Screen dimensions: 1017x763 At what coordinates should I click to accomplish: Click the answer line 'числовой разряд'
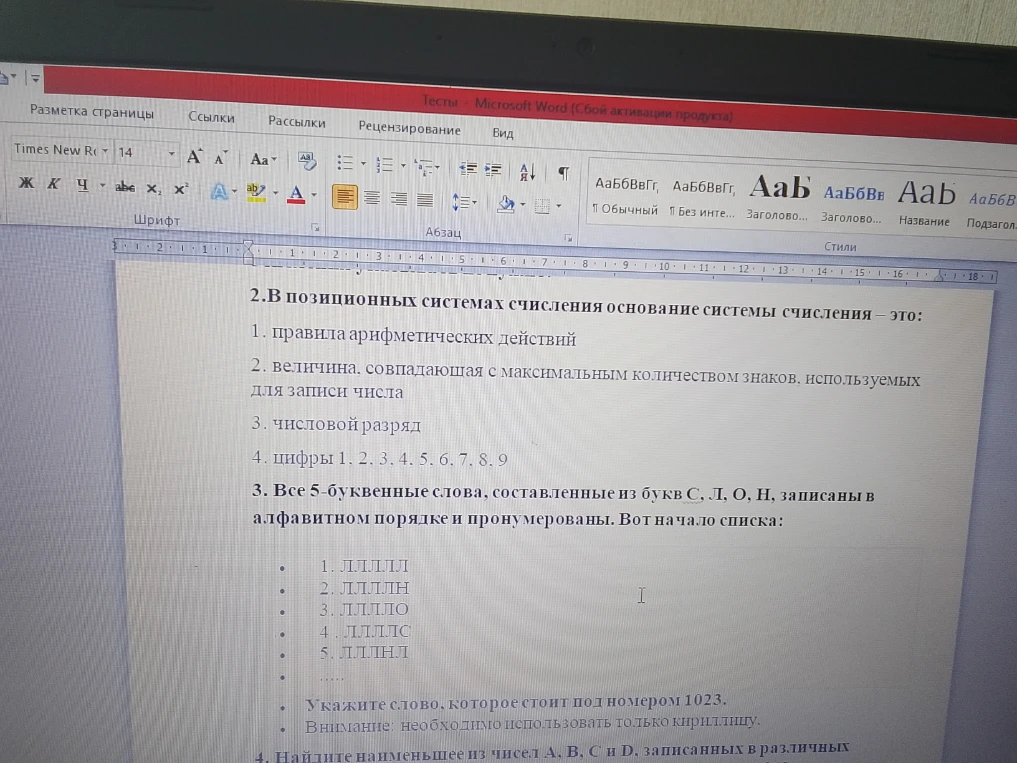pos(336,425)
